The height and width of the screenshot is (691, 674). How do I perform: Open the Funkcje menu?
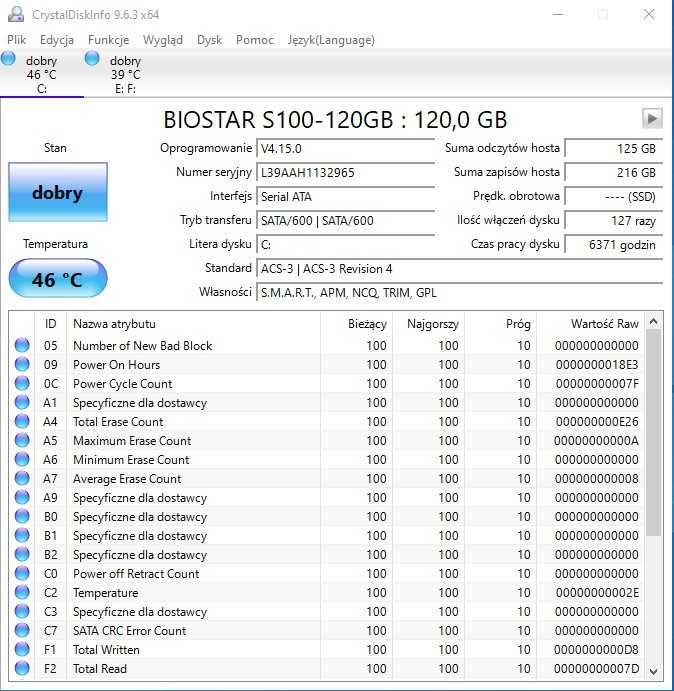tap(108, 40)
